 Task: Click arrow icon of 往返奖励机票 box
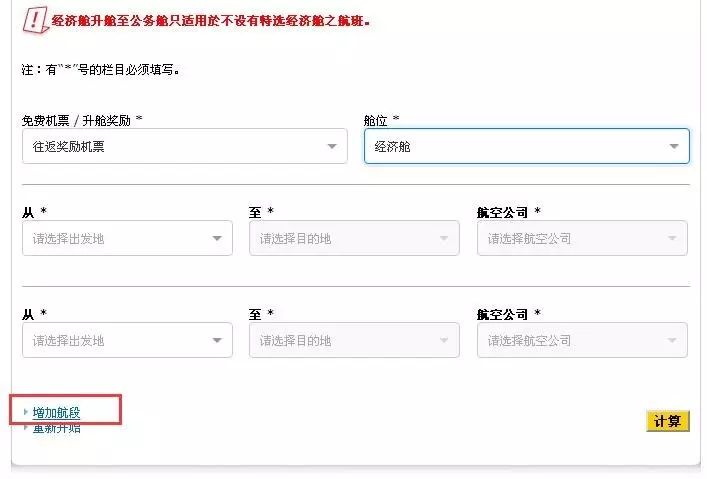[332, 147]
